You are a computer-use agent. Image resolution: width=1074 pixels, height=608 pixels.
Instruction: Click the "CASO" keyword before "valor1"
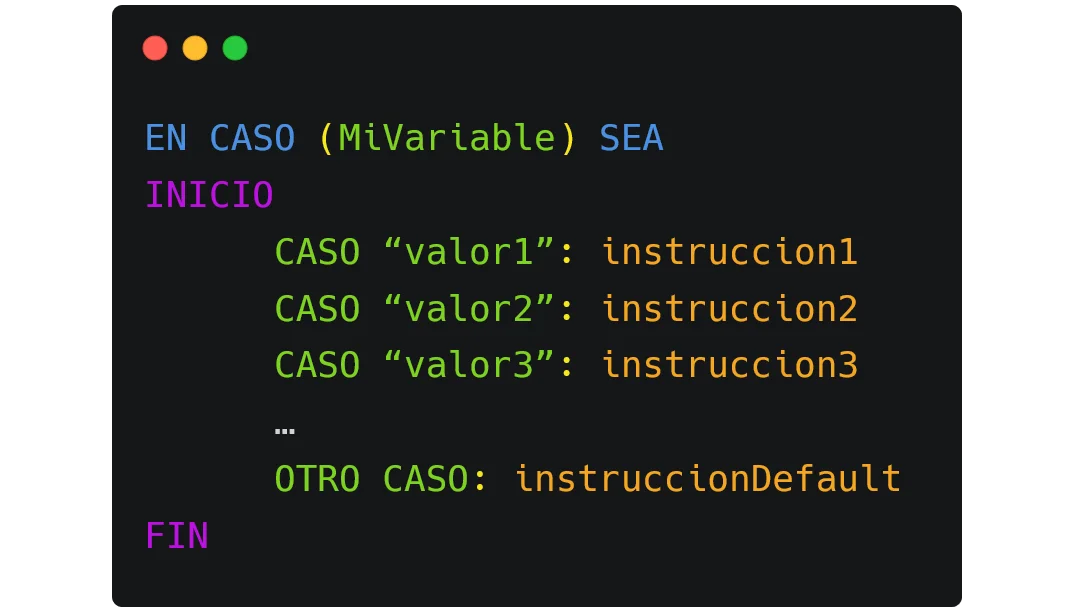(x=317, y=252)
